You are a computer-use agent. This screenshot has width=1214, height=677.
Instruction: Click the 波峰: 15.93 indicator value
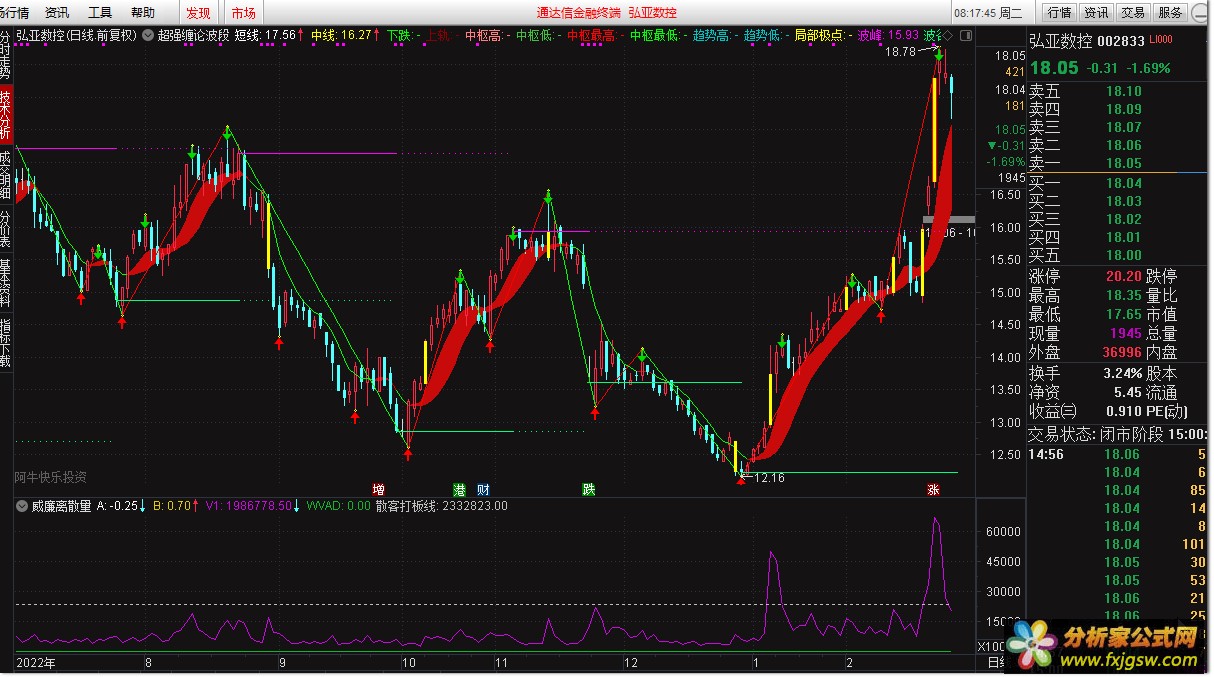click(x=888, y=34)
